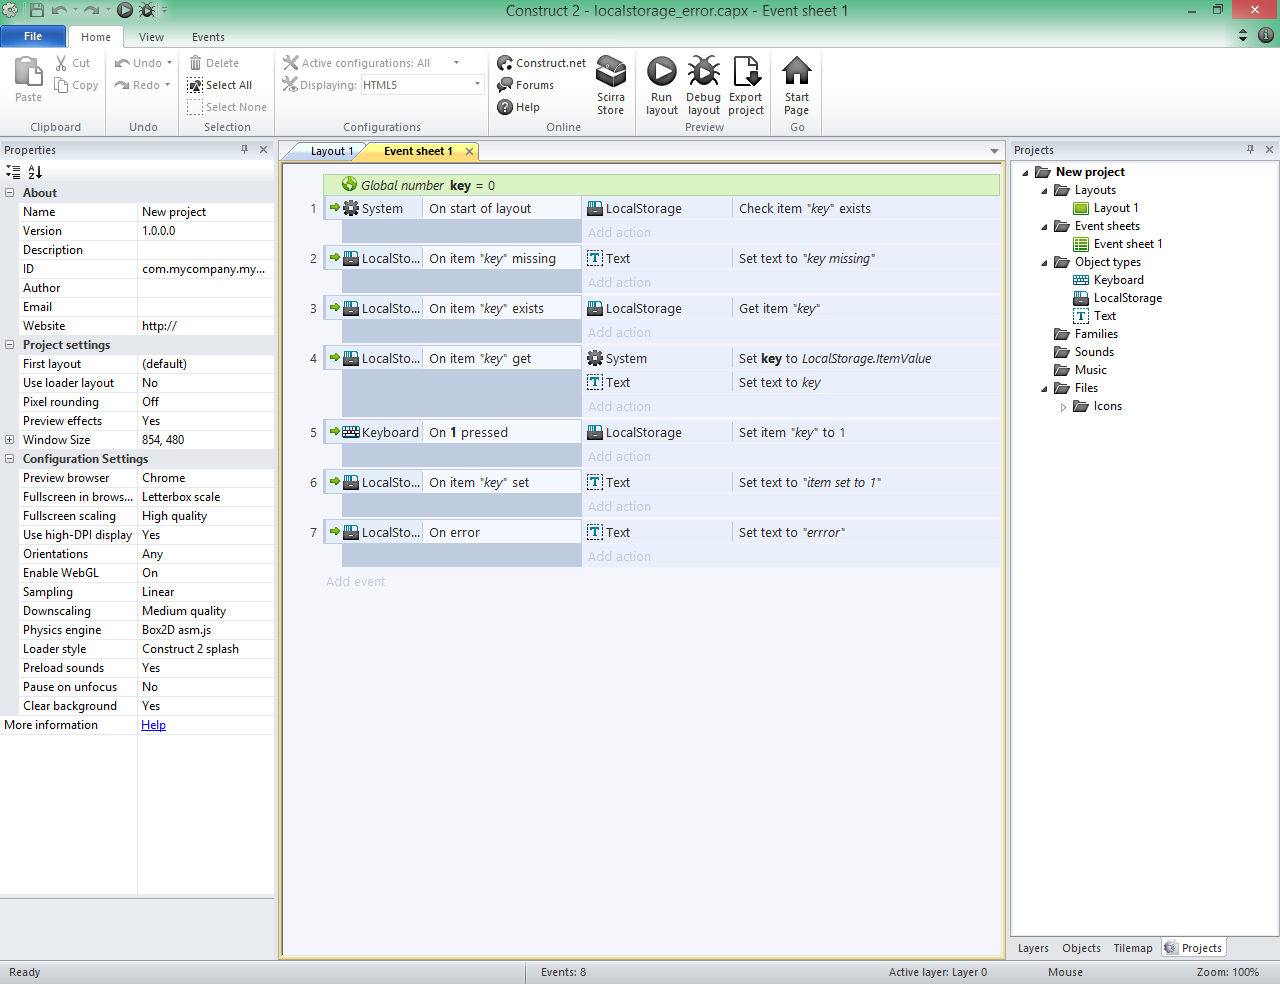Edit the project Name field
Viewport: 1280px width, 984px height.
click(205, 212)
